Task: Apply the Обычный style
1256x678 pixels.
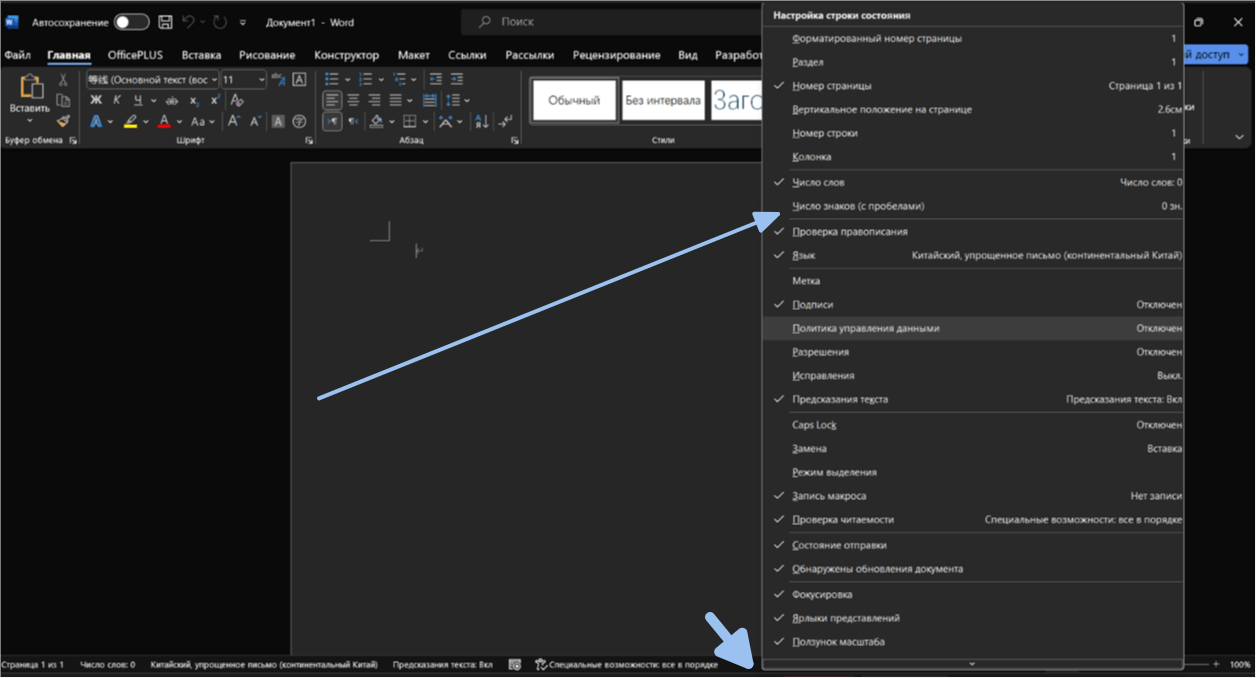Action: tap(574, 100)
